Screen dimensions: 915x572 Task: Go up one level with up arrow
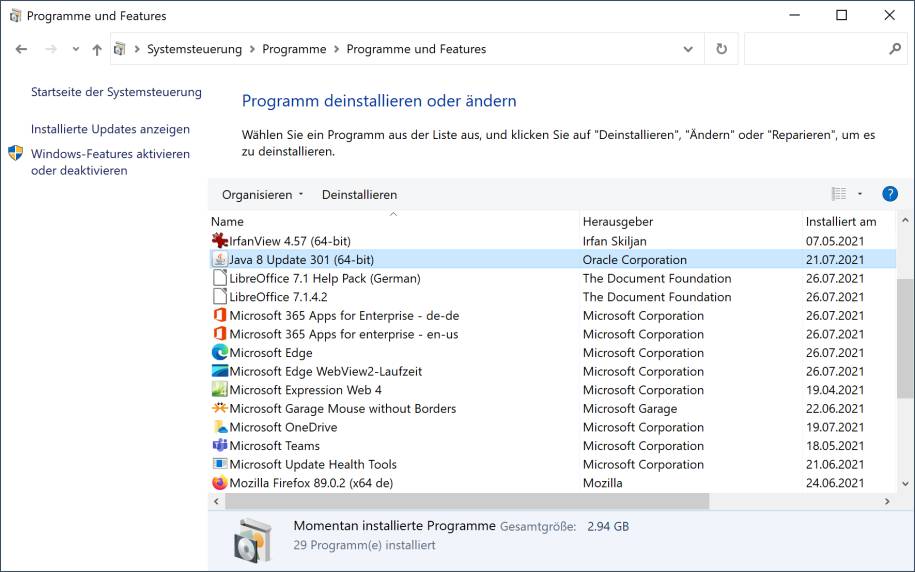[x=97, y=49]
